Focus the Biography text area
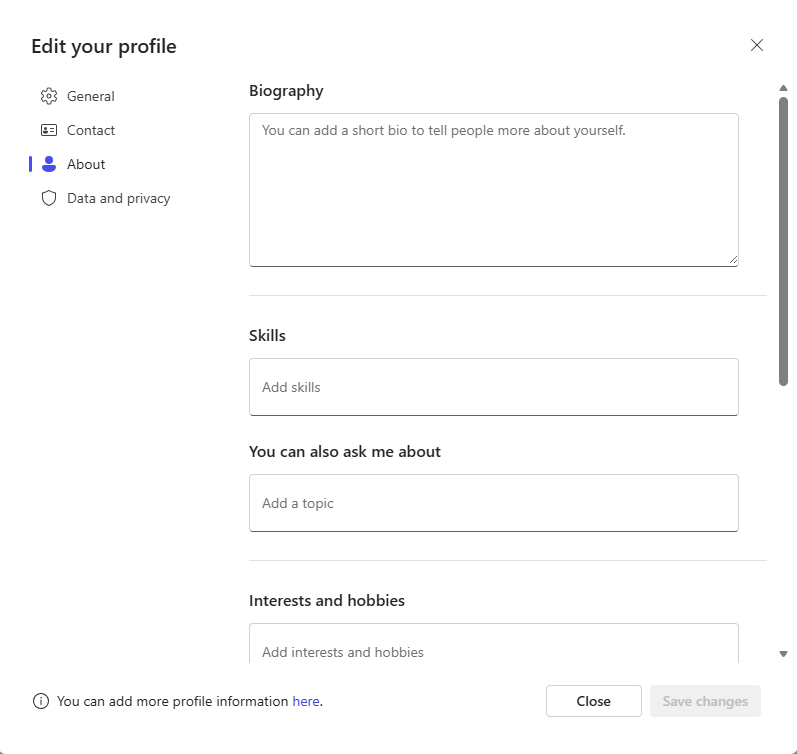This screenshot has width=797, height=754. point(493,190)
